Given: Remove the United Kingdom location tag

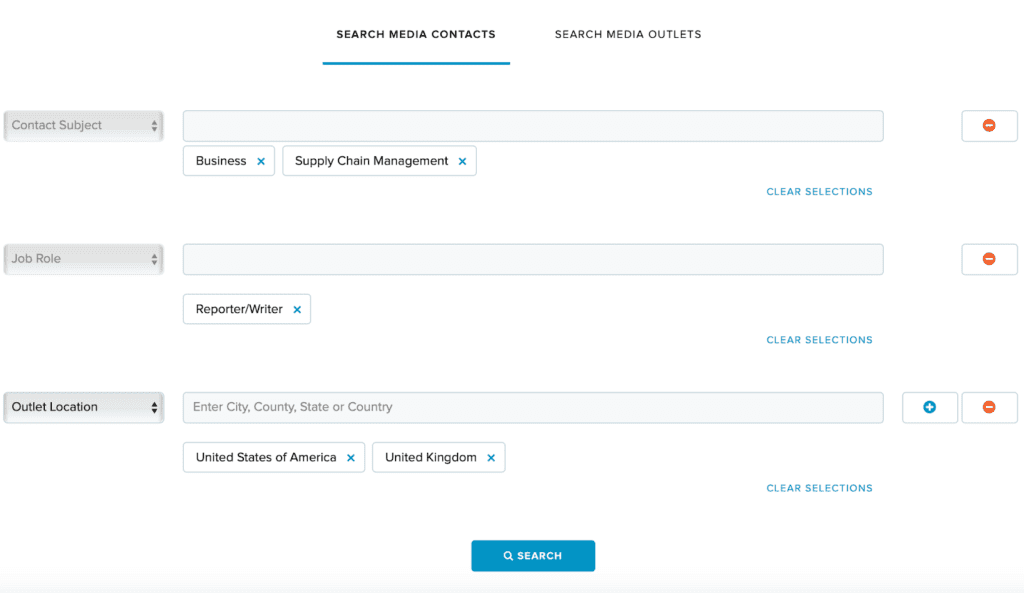Looking at the screenshot, I should [491, 458].
